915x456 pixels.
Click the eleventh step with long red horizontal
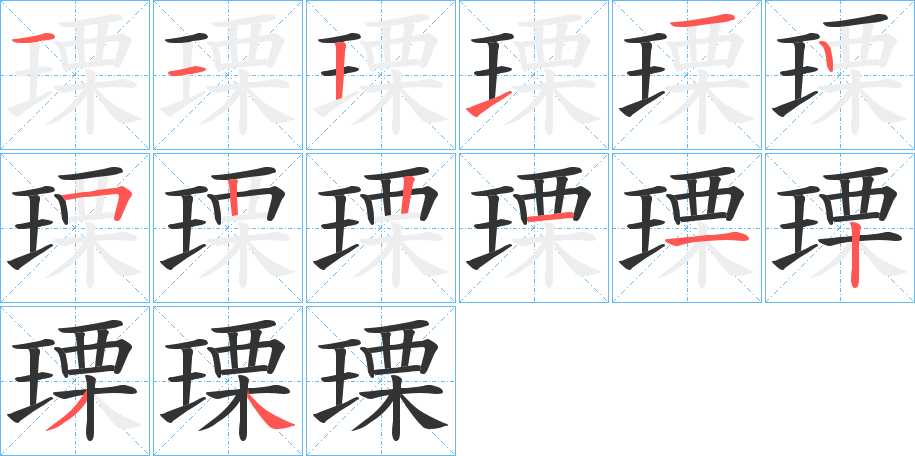tap(687, 228)
